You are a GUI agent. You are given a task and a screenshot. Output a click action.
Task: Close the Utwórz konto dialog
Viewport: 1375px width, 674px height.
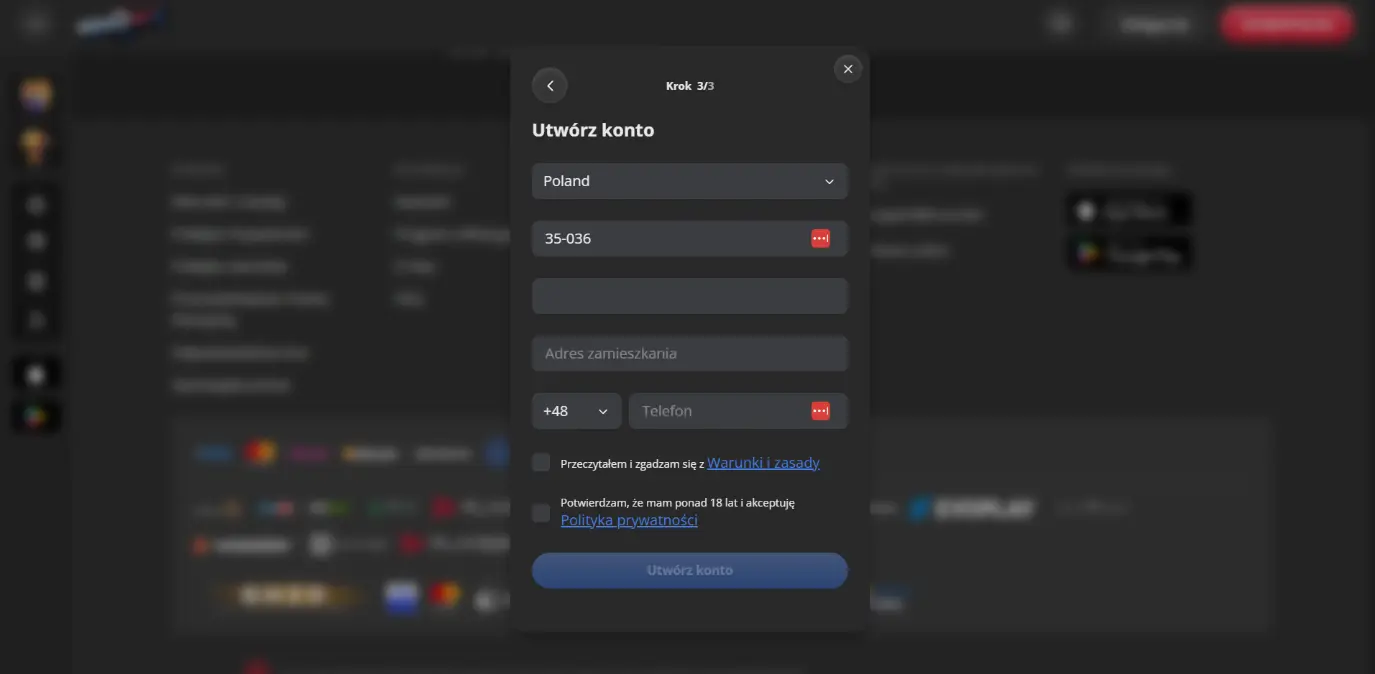tap(847, 69)
